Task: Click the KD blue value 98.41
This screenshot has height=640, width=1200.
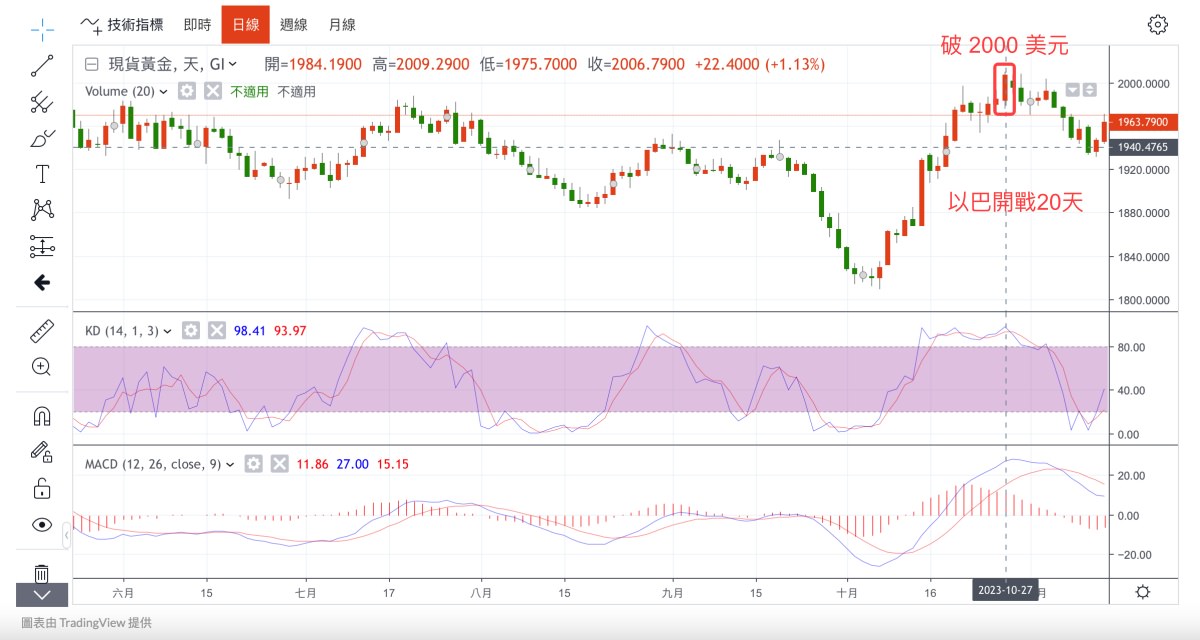Action: pos(250,331)
